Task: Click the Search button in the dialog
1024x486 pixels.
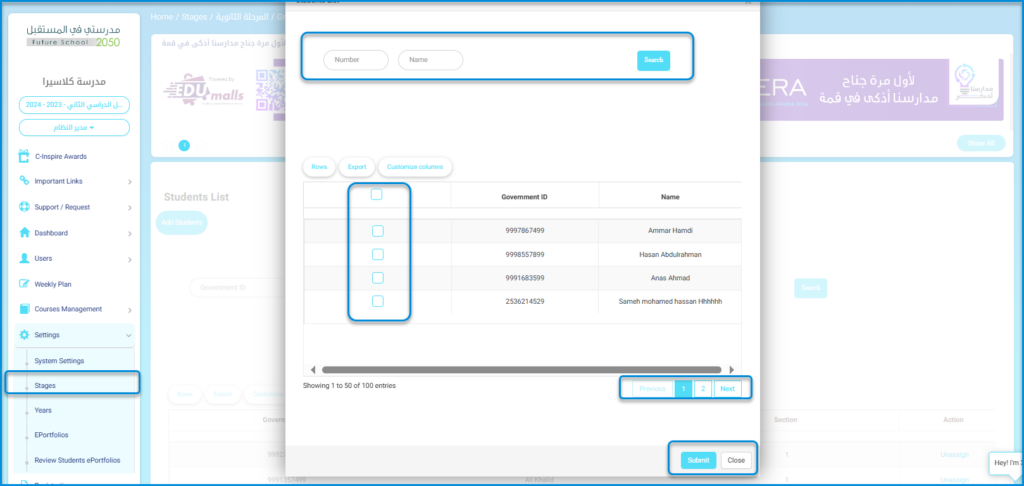Action: 654,60
